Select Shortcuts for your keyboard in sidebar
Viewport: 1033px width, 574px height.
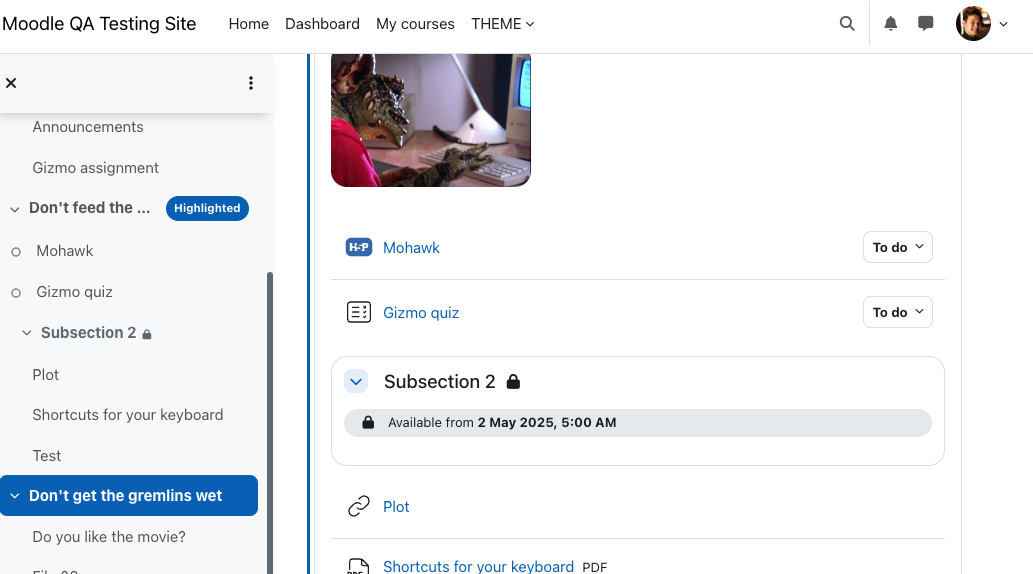pos(128,415)
